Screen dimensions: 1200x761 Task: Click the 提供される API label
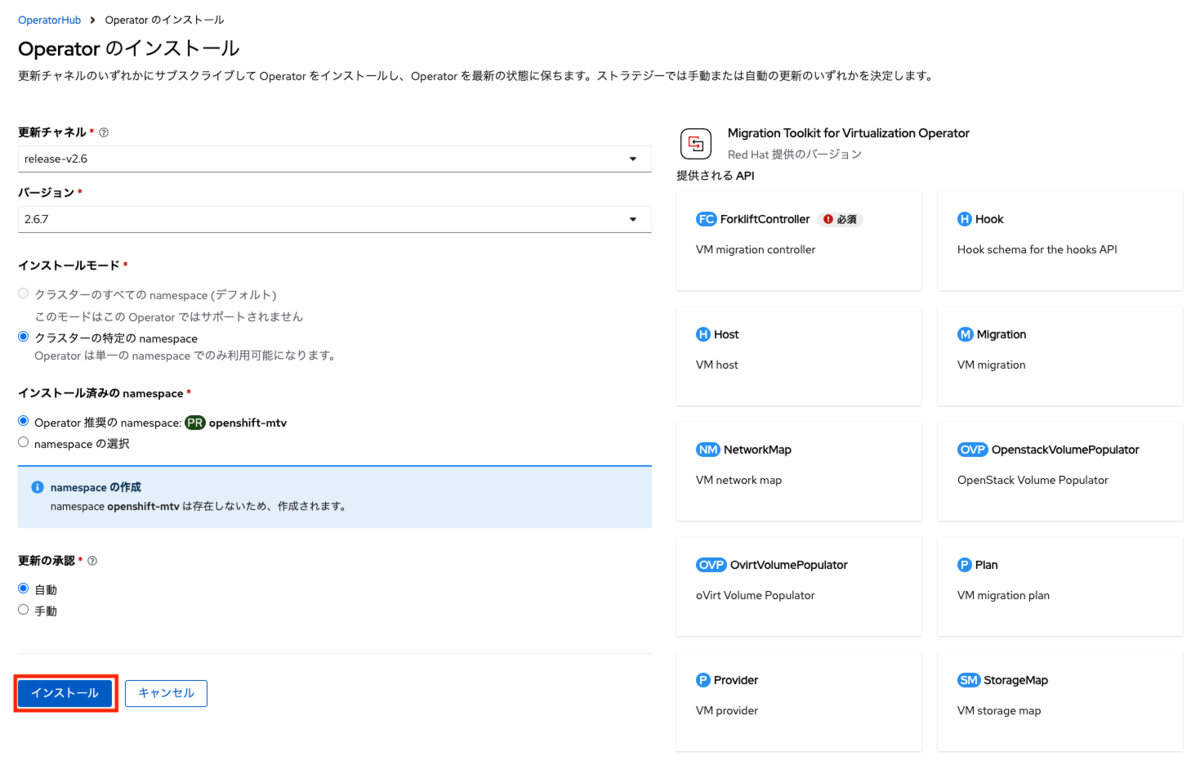pyautogui.click(x=715, y=176)
